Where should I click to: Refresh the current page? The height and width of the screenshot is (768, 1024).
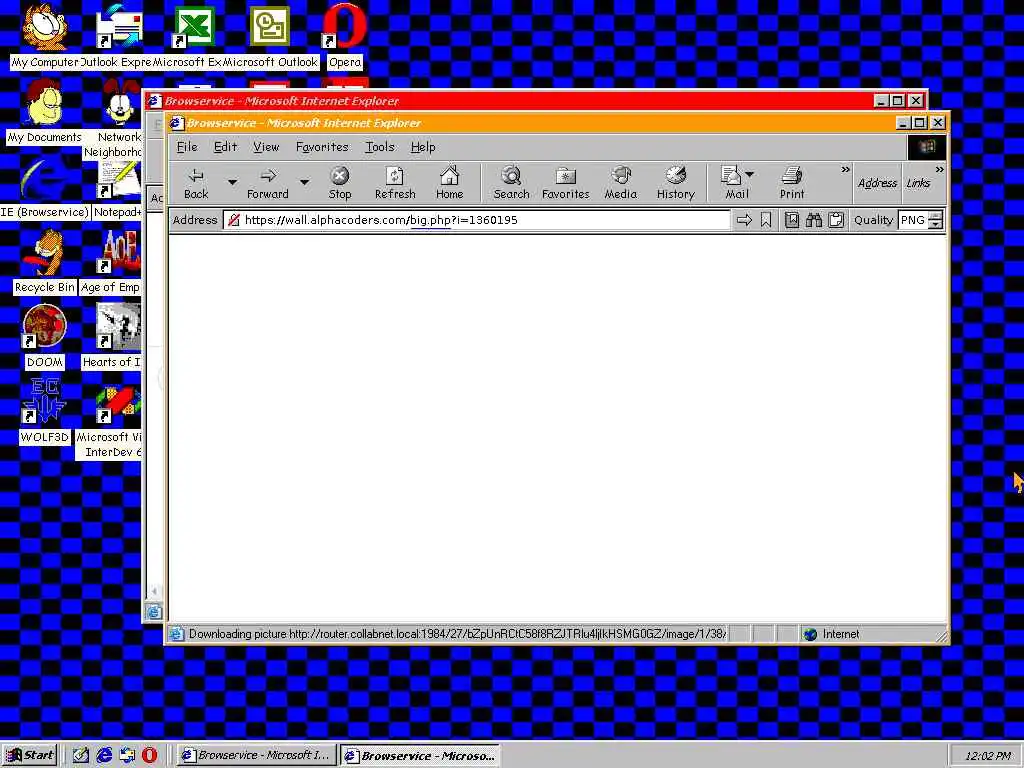coord(395,183)
